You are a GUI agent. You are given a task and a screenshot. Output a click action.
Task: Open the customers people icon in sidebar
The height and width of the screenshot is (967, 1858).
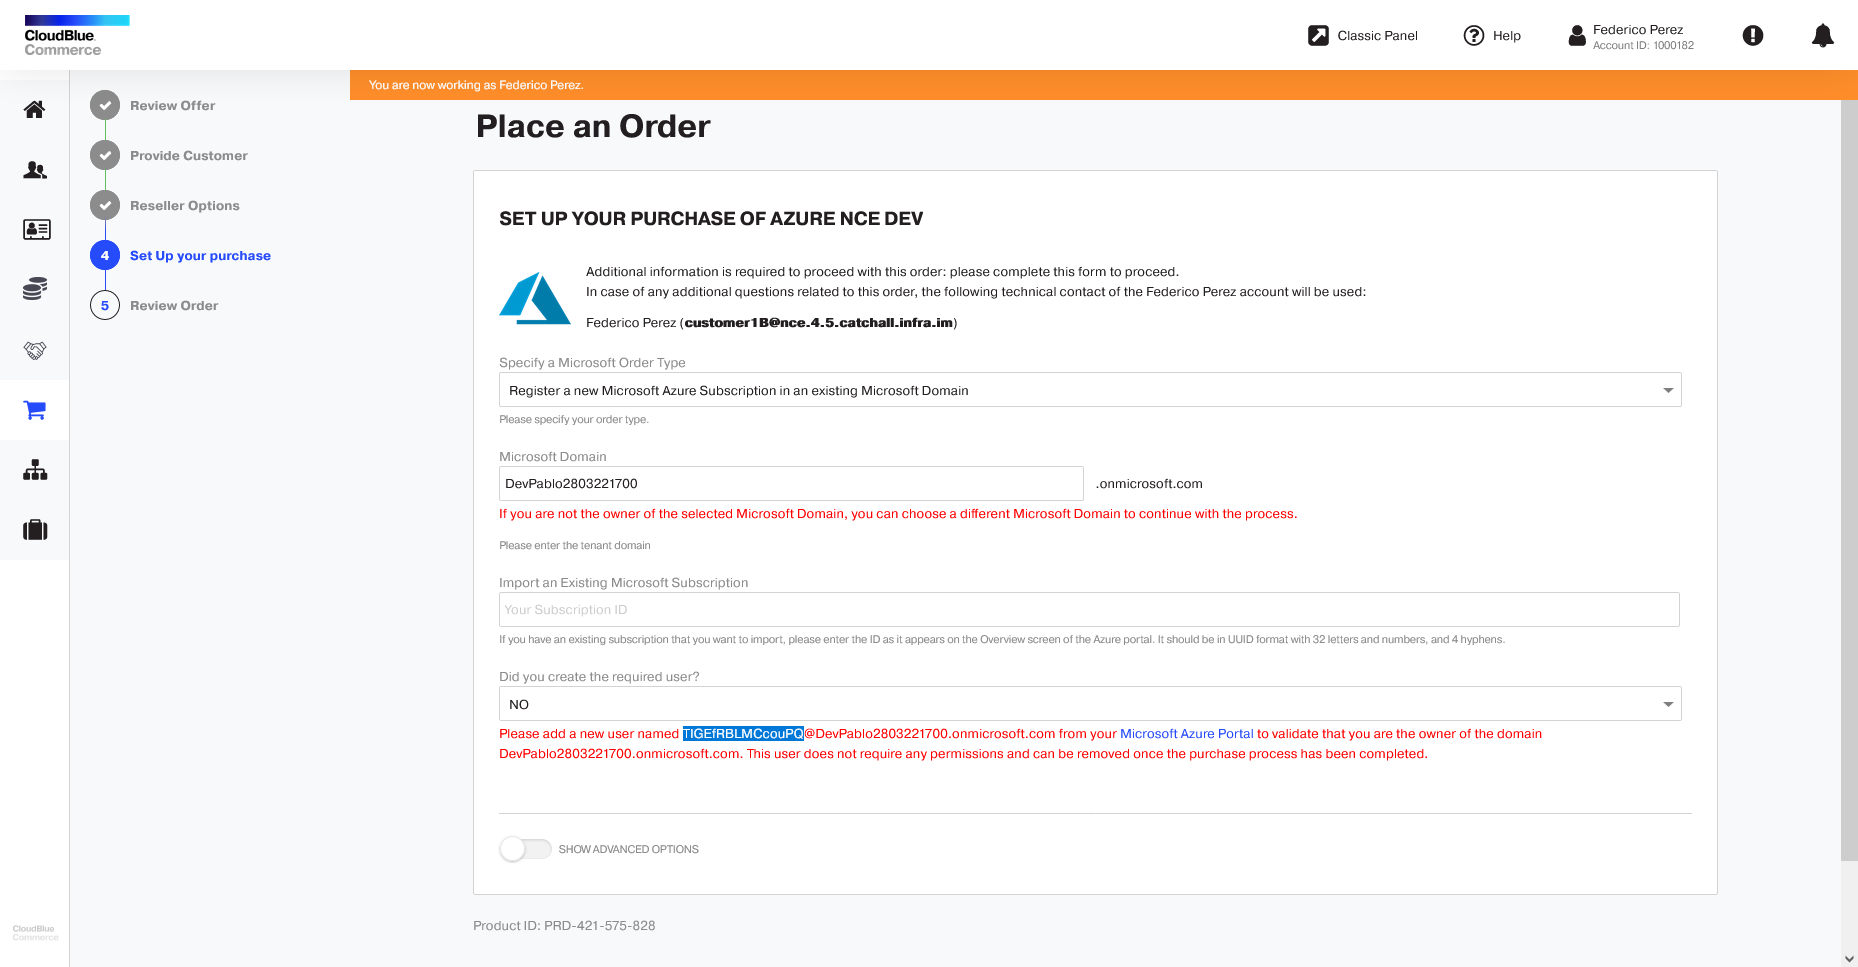[35, 170]
